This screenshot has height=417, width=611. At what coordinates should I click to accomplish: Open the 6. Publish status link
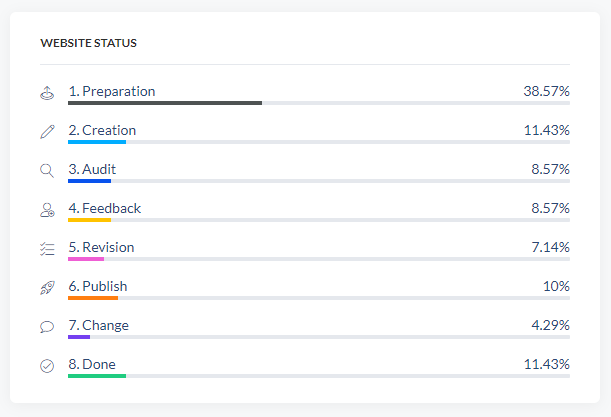98,286
